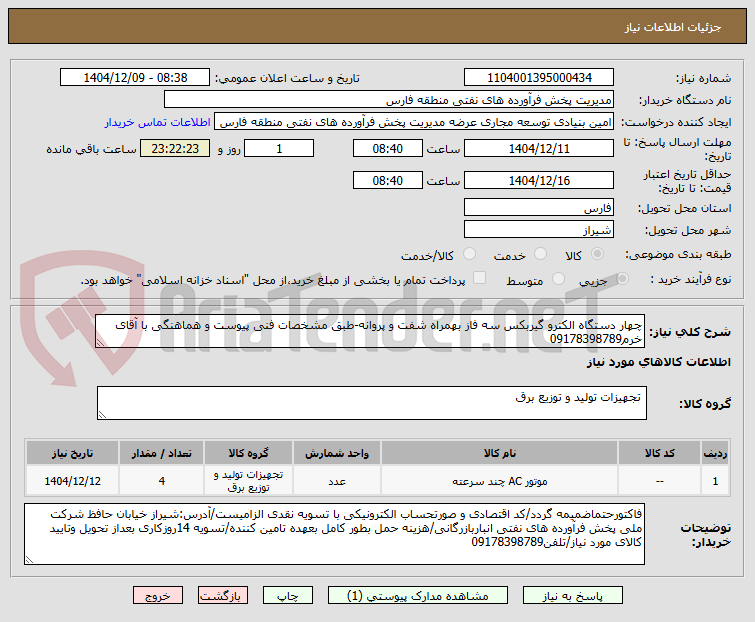Click the quantity cell showing 4

[x=161, y=481]
